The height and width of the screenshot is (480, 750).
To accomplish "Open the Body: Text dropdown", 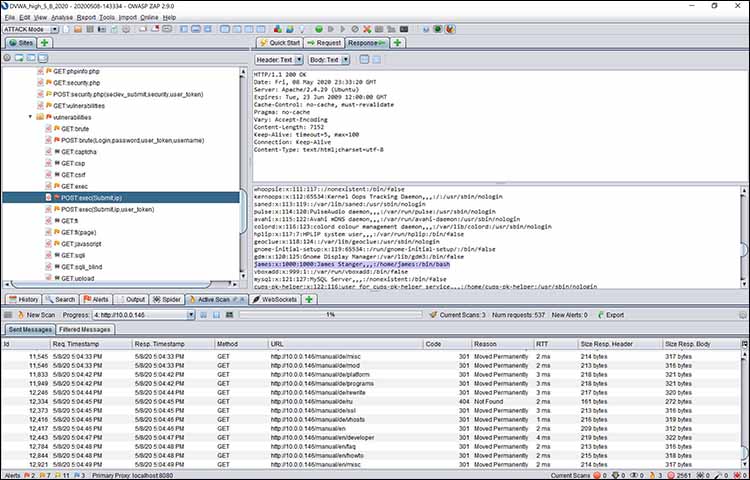I will 329,60.
